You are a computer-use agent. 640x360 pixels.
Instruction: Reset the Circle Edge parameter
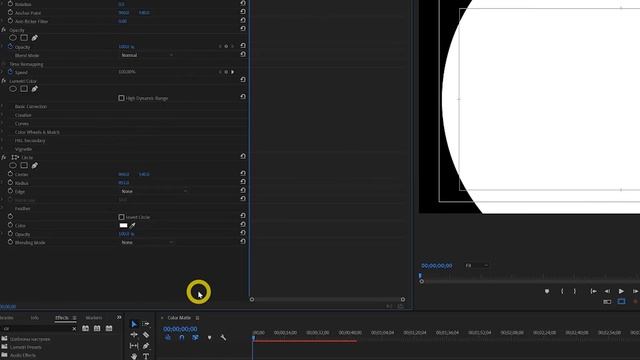(243, 190)
